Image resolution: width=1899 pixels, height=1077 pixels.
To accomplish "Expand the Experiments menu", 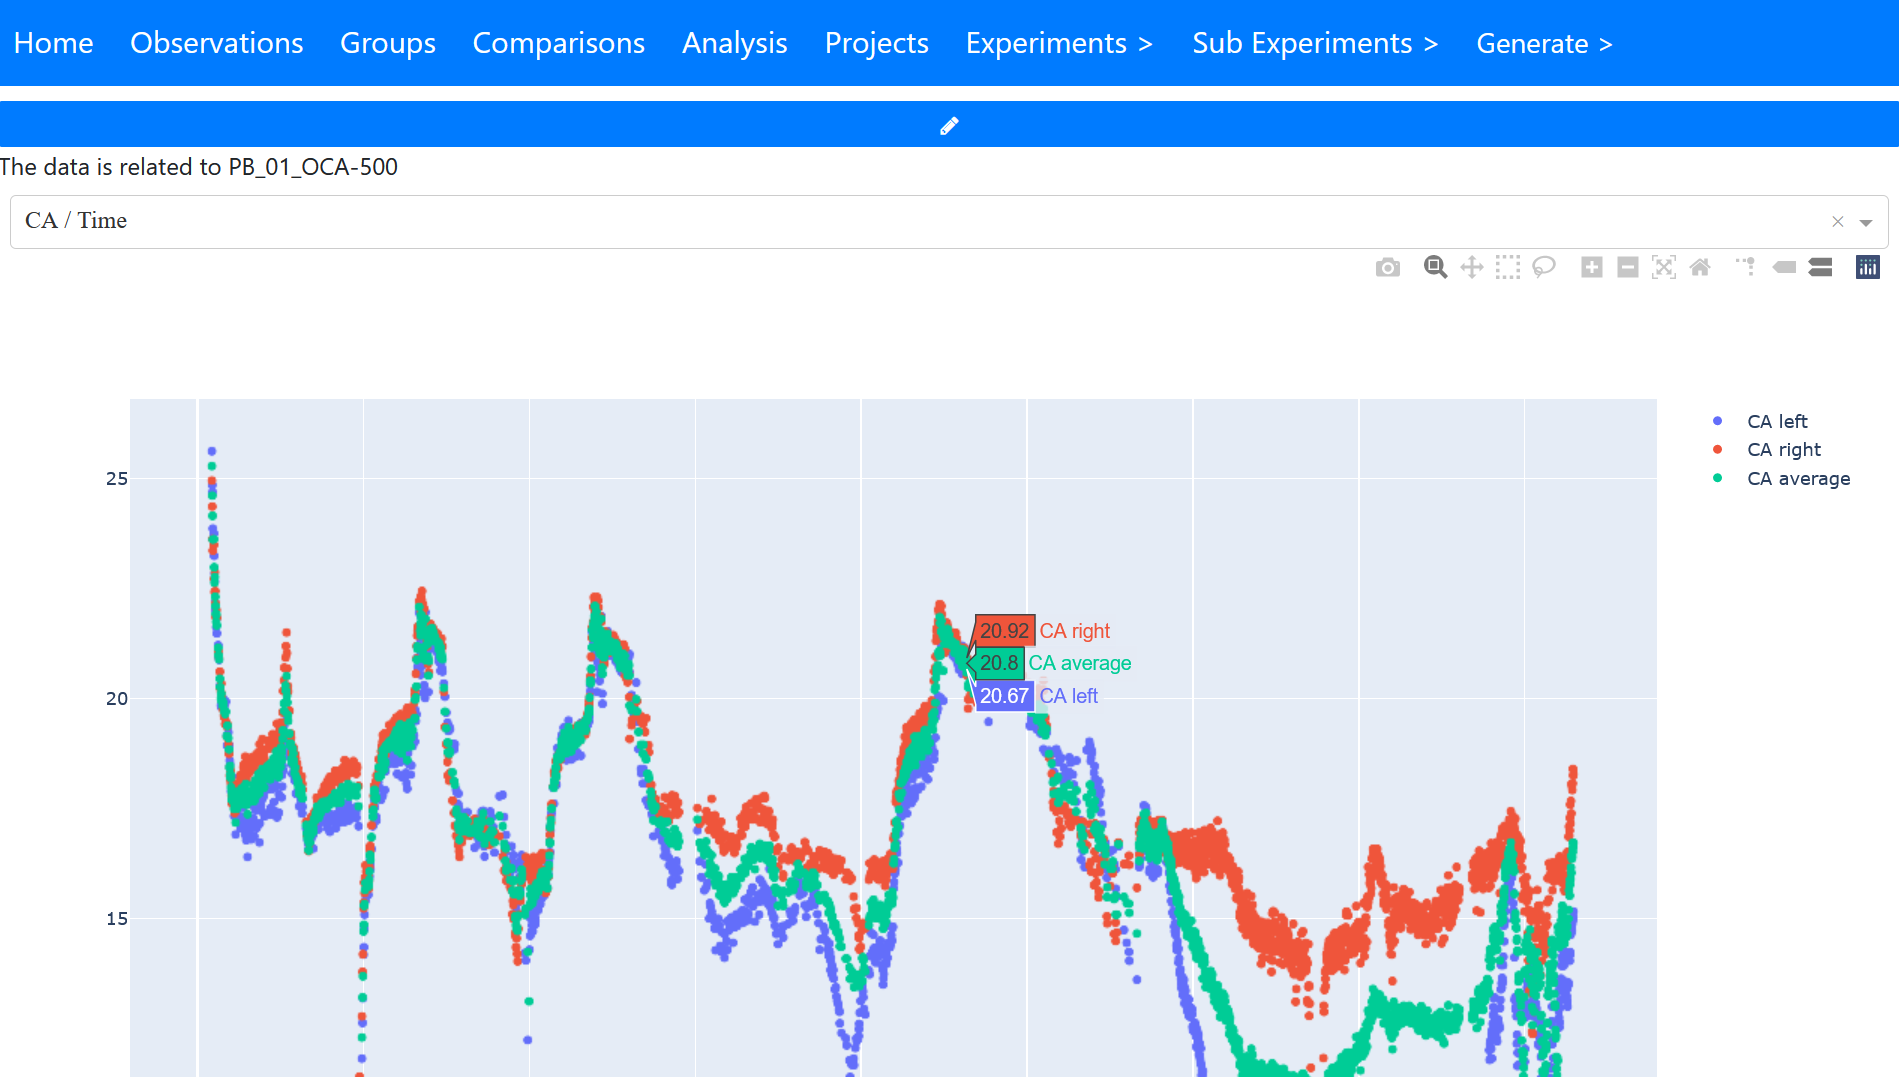I will click(x=1060, y=43).
